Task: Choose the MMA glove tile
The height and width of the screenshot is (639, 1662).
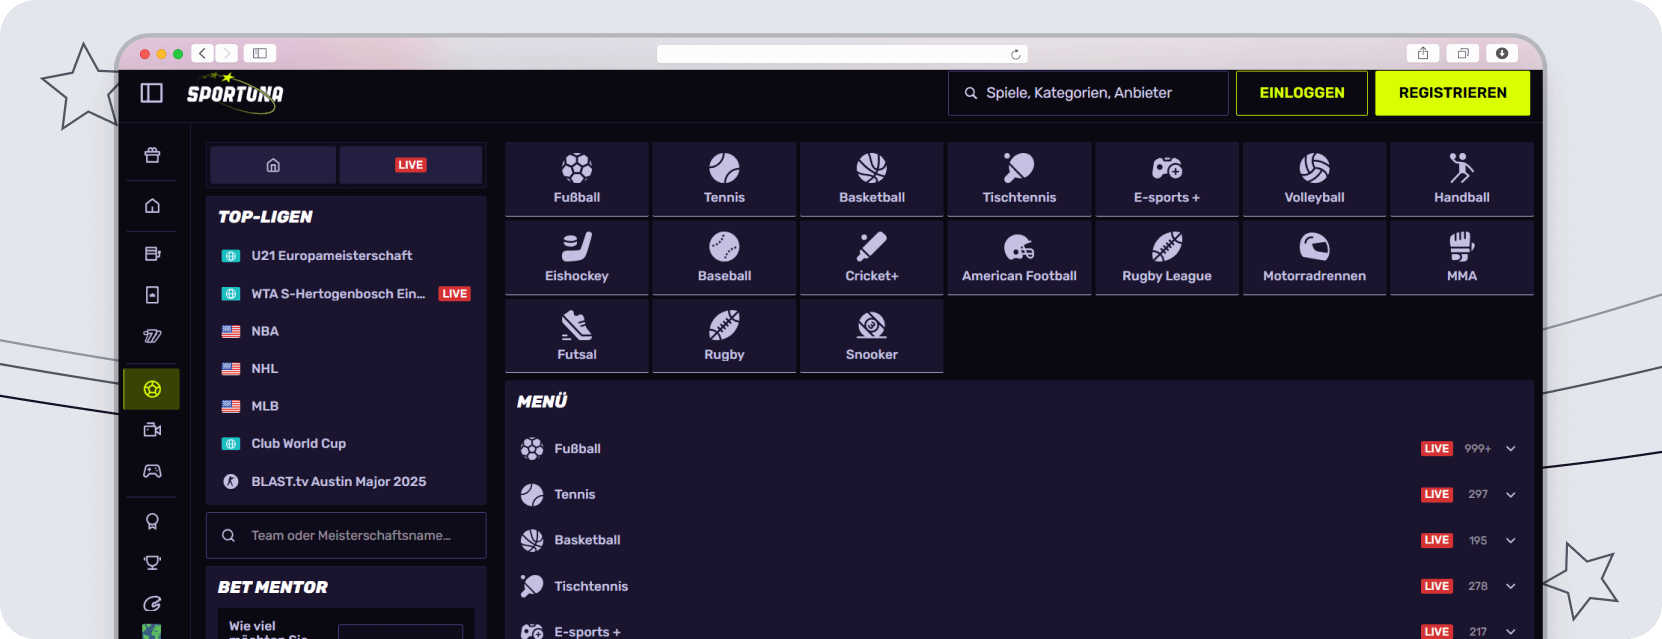Action: (1461, 258)
